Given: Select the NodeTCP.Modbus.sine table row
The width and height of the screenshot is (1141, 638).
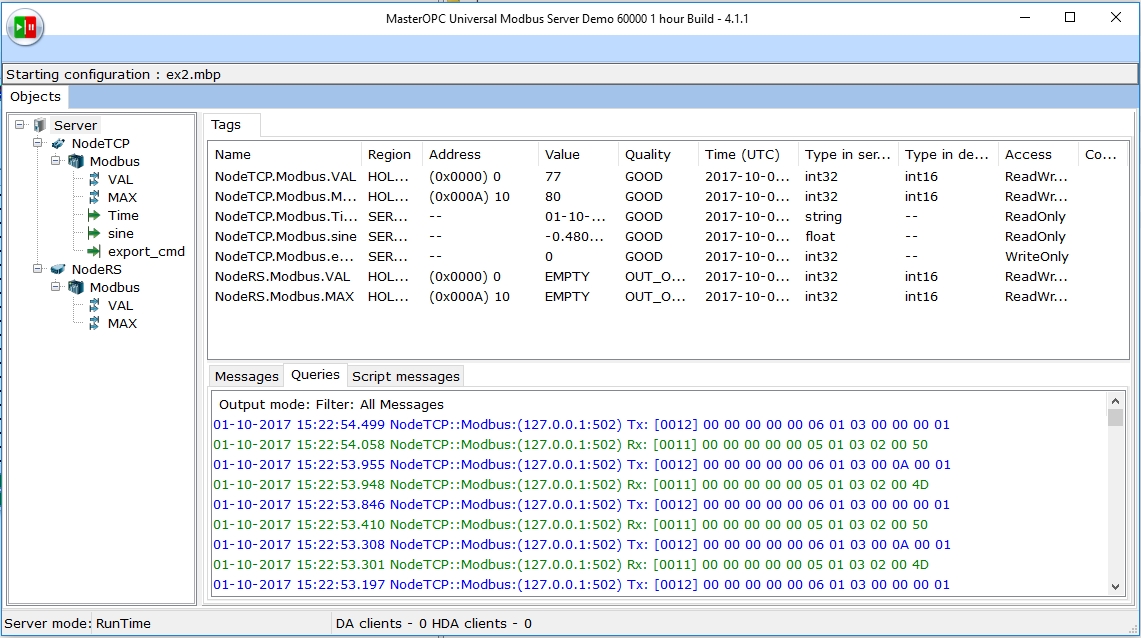Looking at the screenshot, I should [x=668, y=236].
